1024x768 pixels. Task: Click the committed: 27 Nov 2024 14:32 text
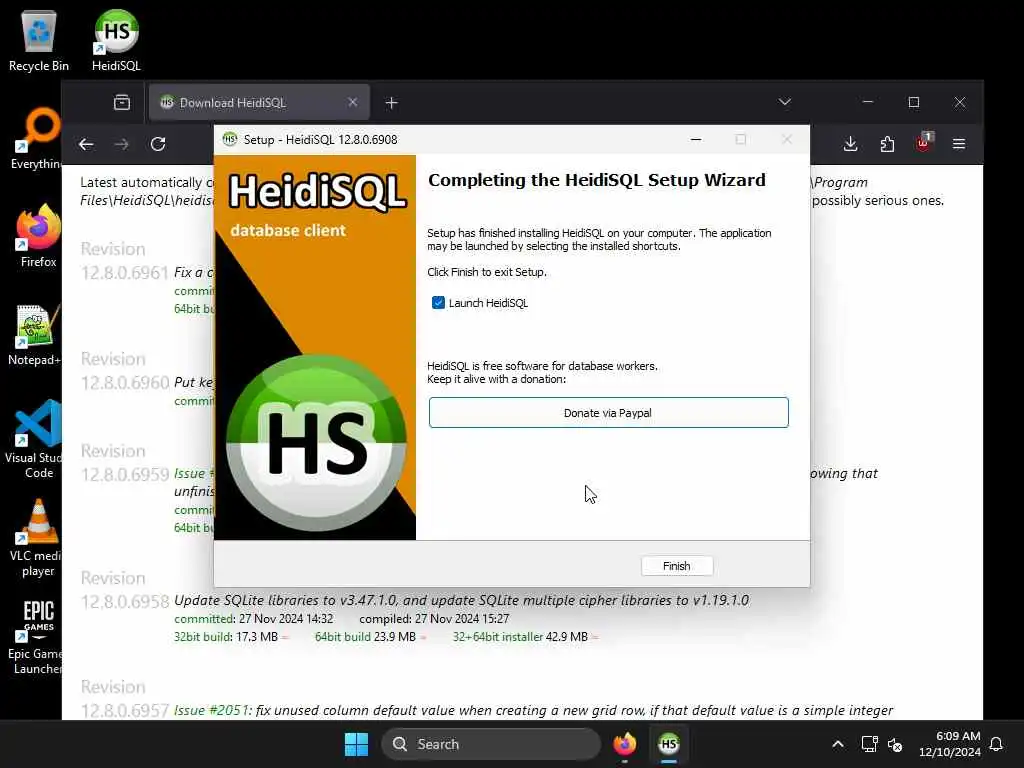tap(253, 618)
